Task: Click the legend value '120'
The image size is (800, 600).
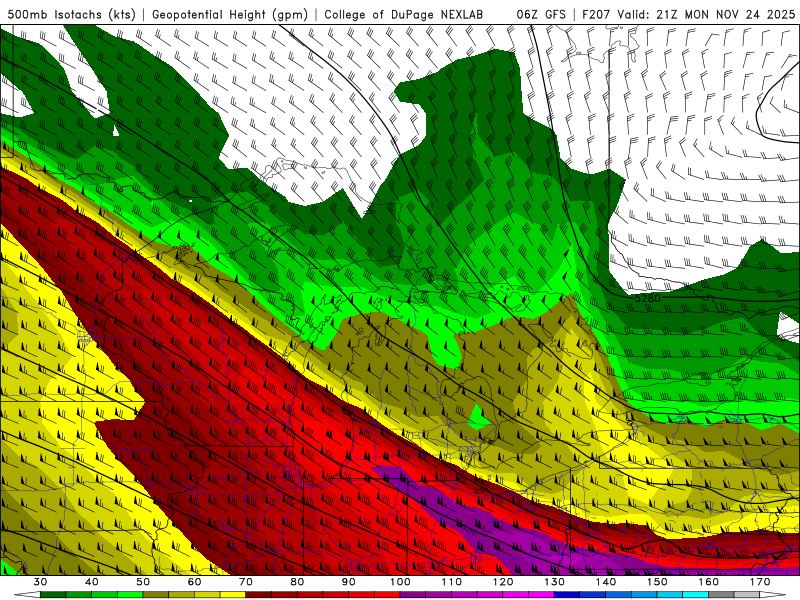Action: [503, 582]
